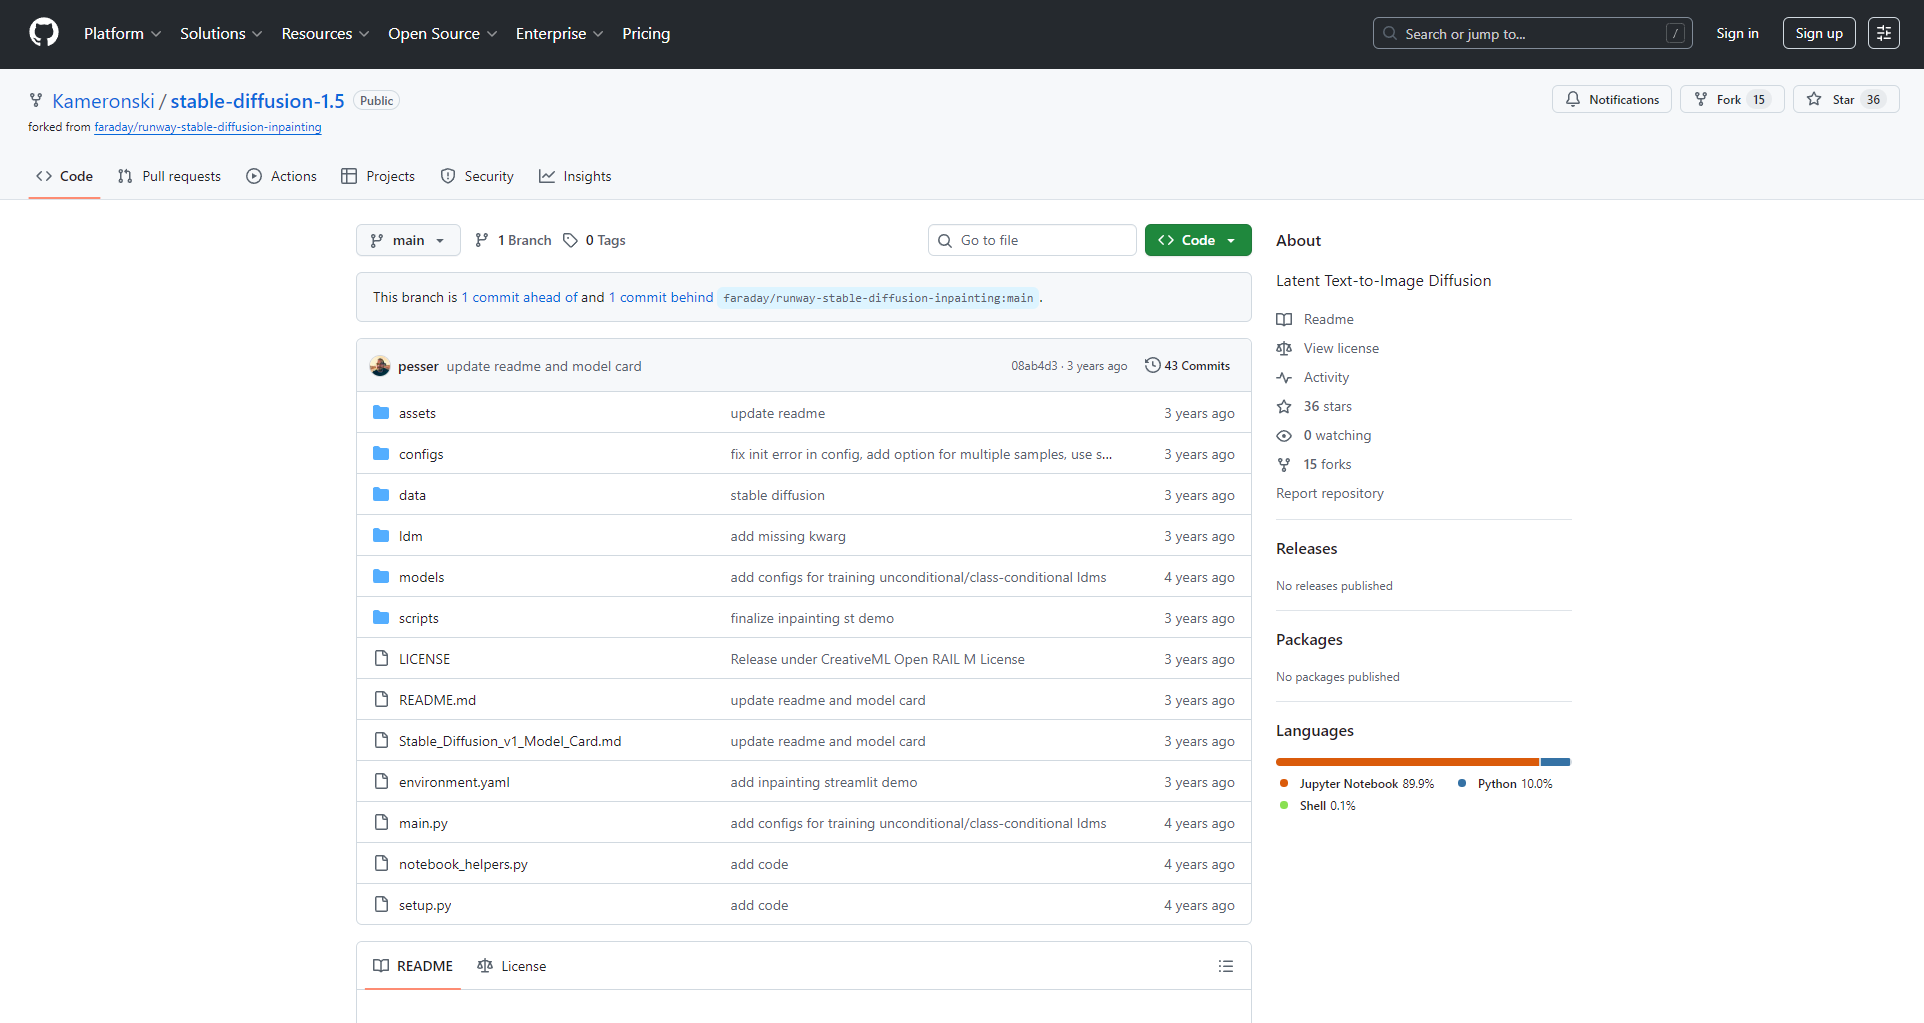The image size is (1924, 1023).
Task: Open 1 Branch list
Action: pos(513,240)
